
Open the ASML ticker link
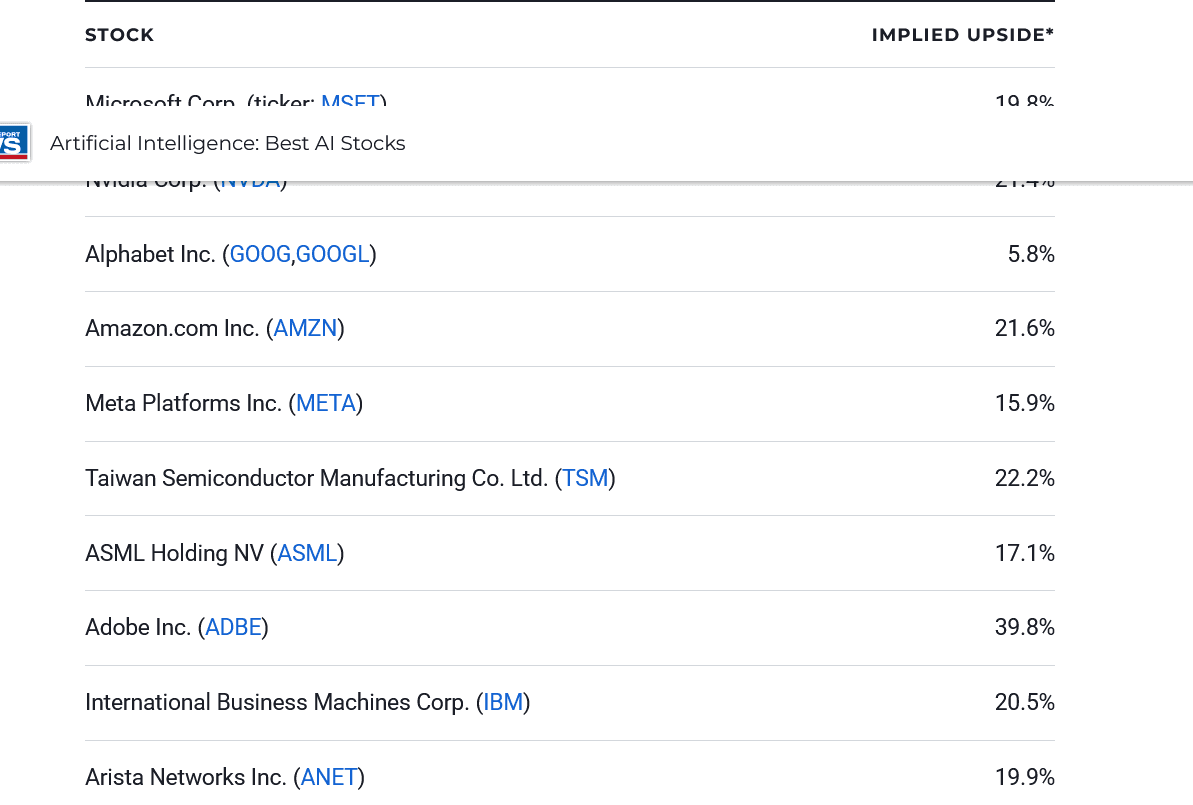307,553
